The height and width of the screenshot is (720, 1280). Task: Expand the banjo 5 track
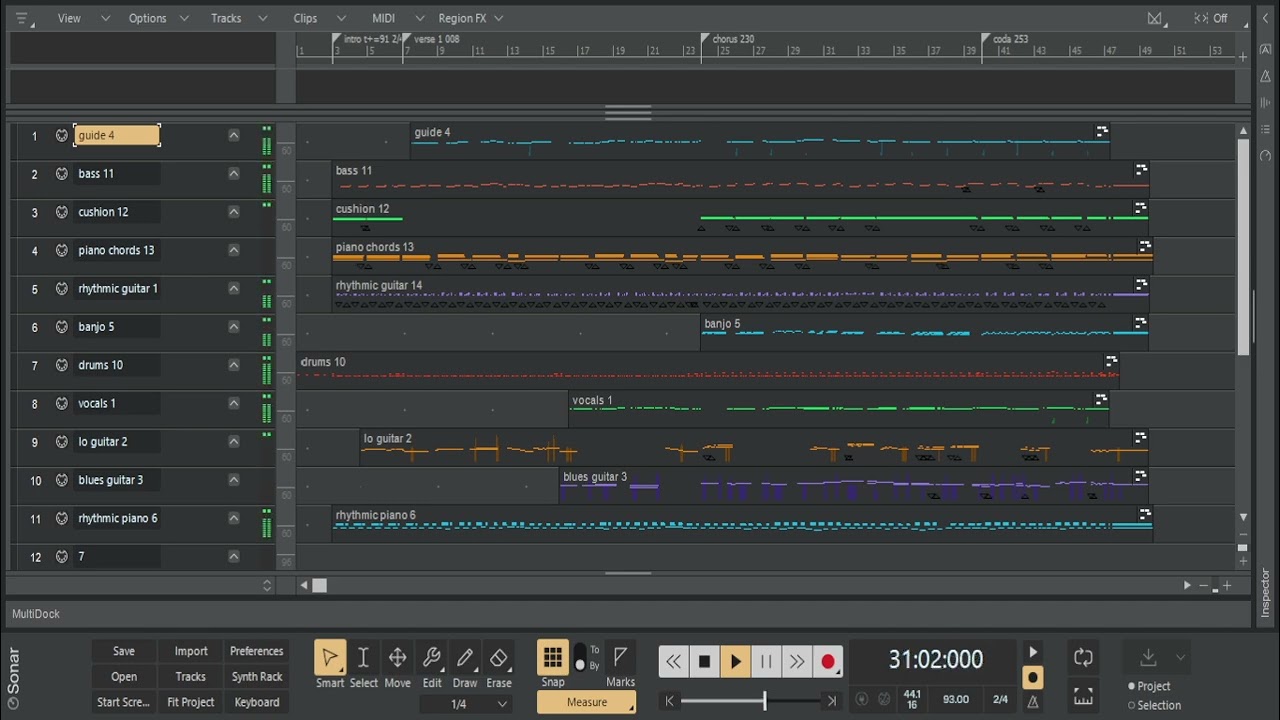pyautogui.click(x=234, y=327)
